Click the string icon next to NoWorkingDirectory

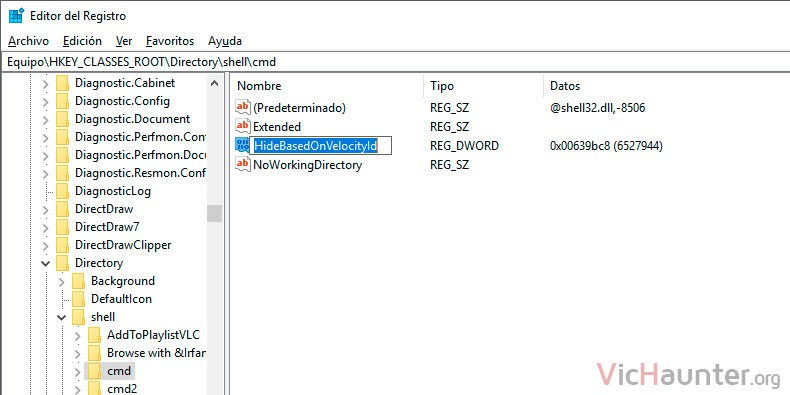243,164
